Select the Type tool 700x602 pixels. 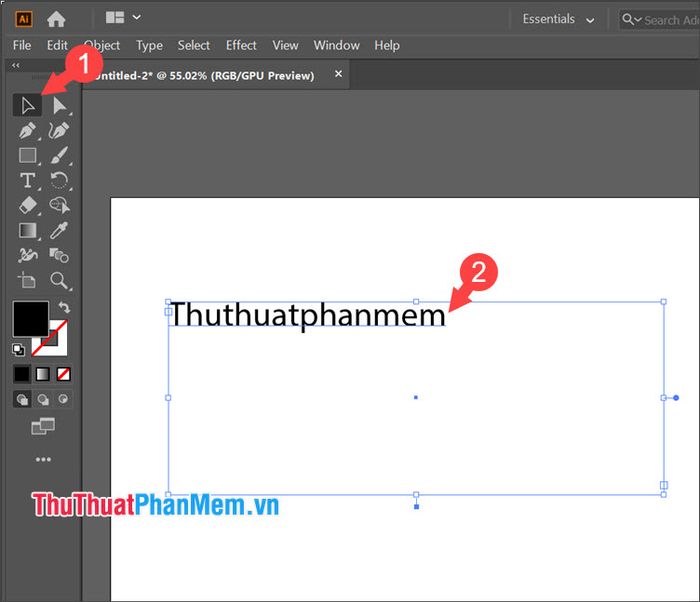pos(28,181)
